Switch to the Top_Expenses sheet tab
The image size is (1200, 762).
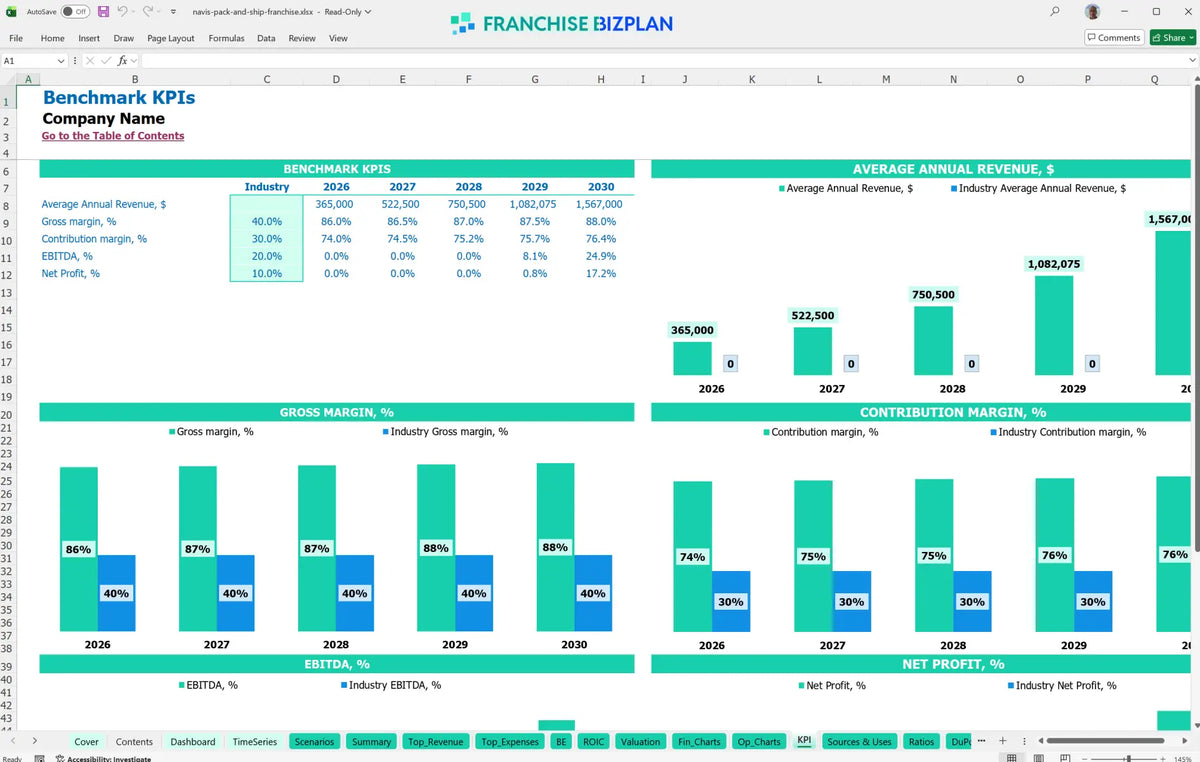coord(509,742)
